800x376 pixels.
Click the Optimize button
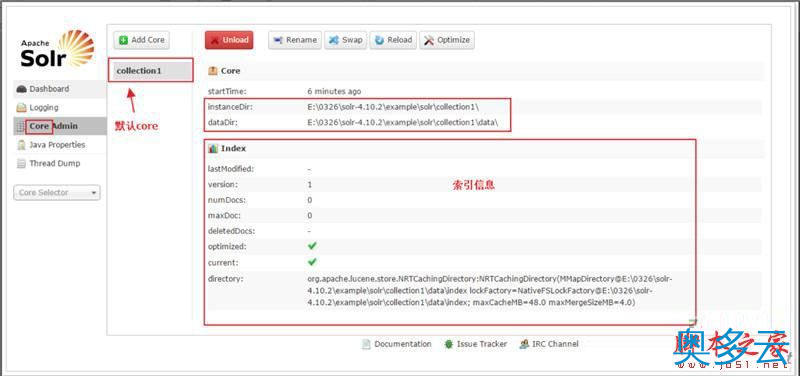tap(447, 40)
